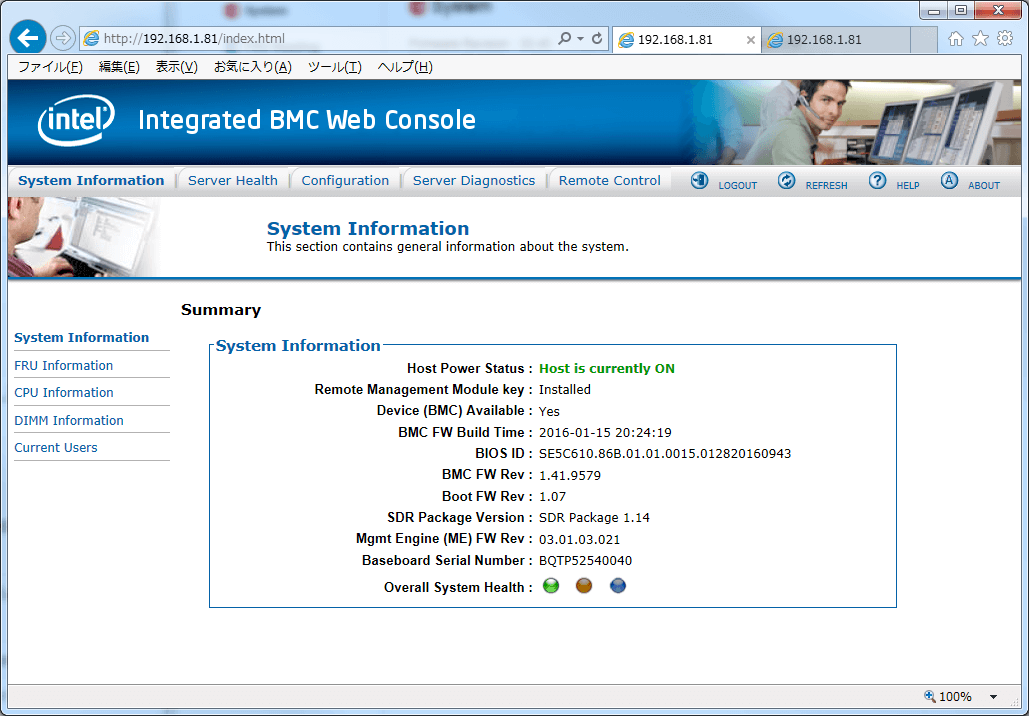Click the search magnifier in address bar
The width and height of the screenshot is (1029, 716).
tap(564, 39)
